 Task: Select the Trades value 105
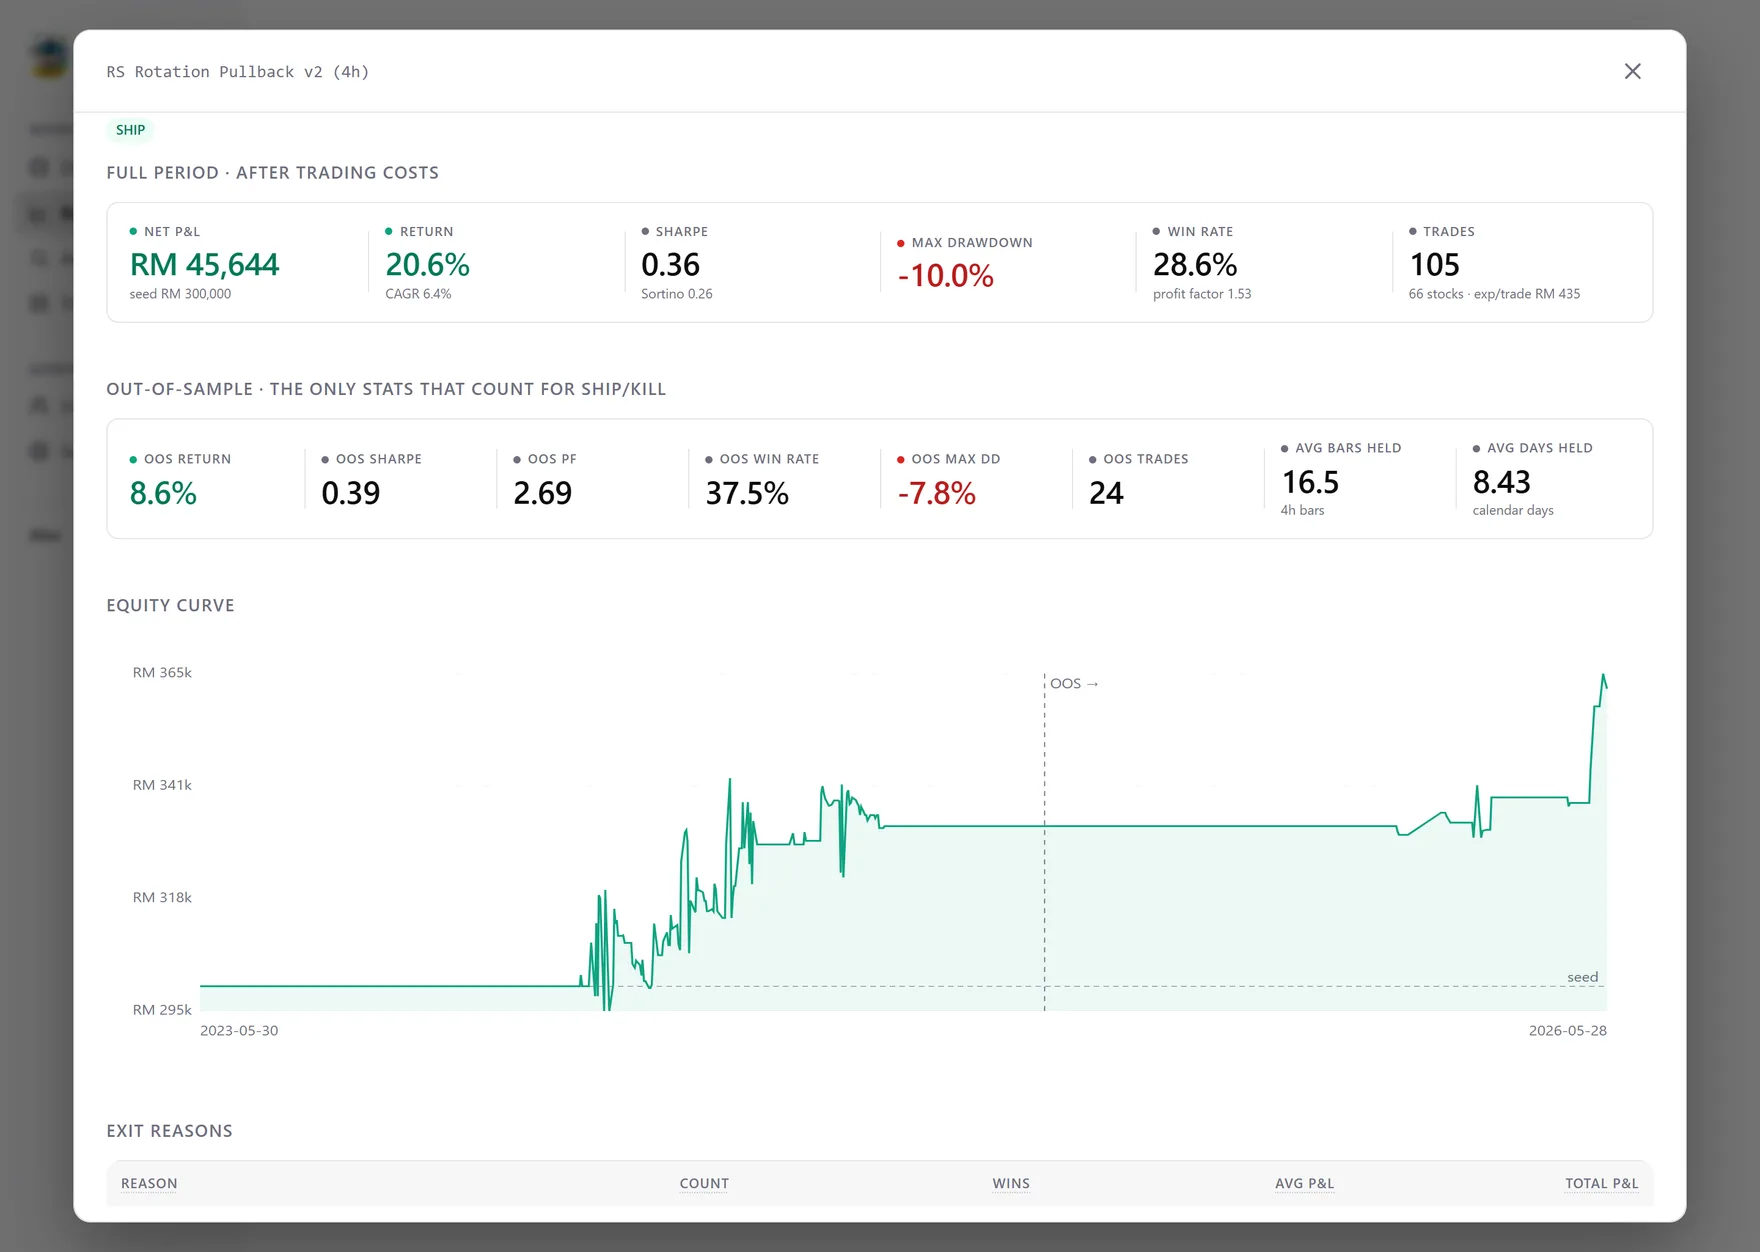click(x=1434, y=264)
